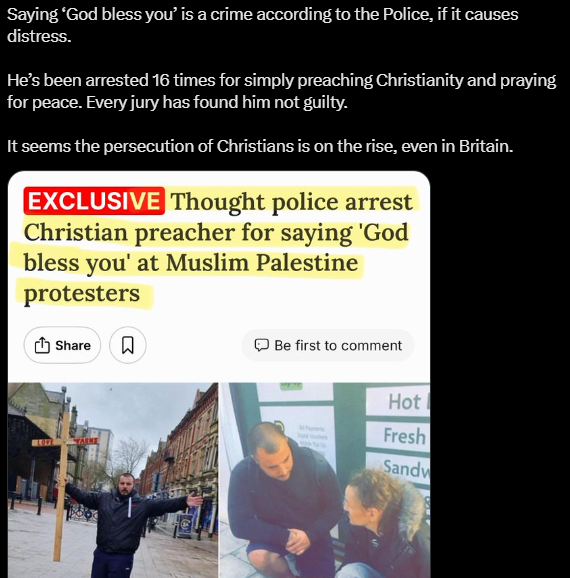Open 'Be first to comment' link

[328, 345]
